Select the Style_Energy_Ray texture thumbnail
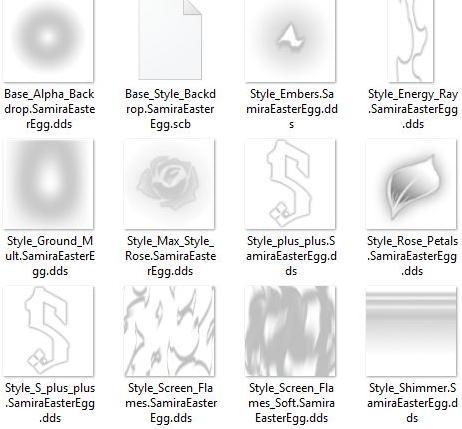This screenshot has width=462, height=429. click(x=411, y=40)
